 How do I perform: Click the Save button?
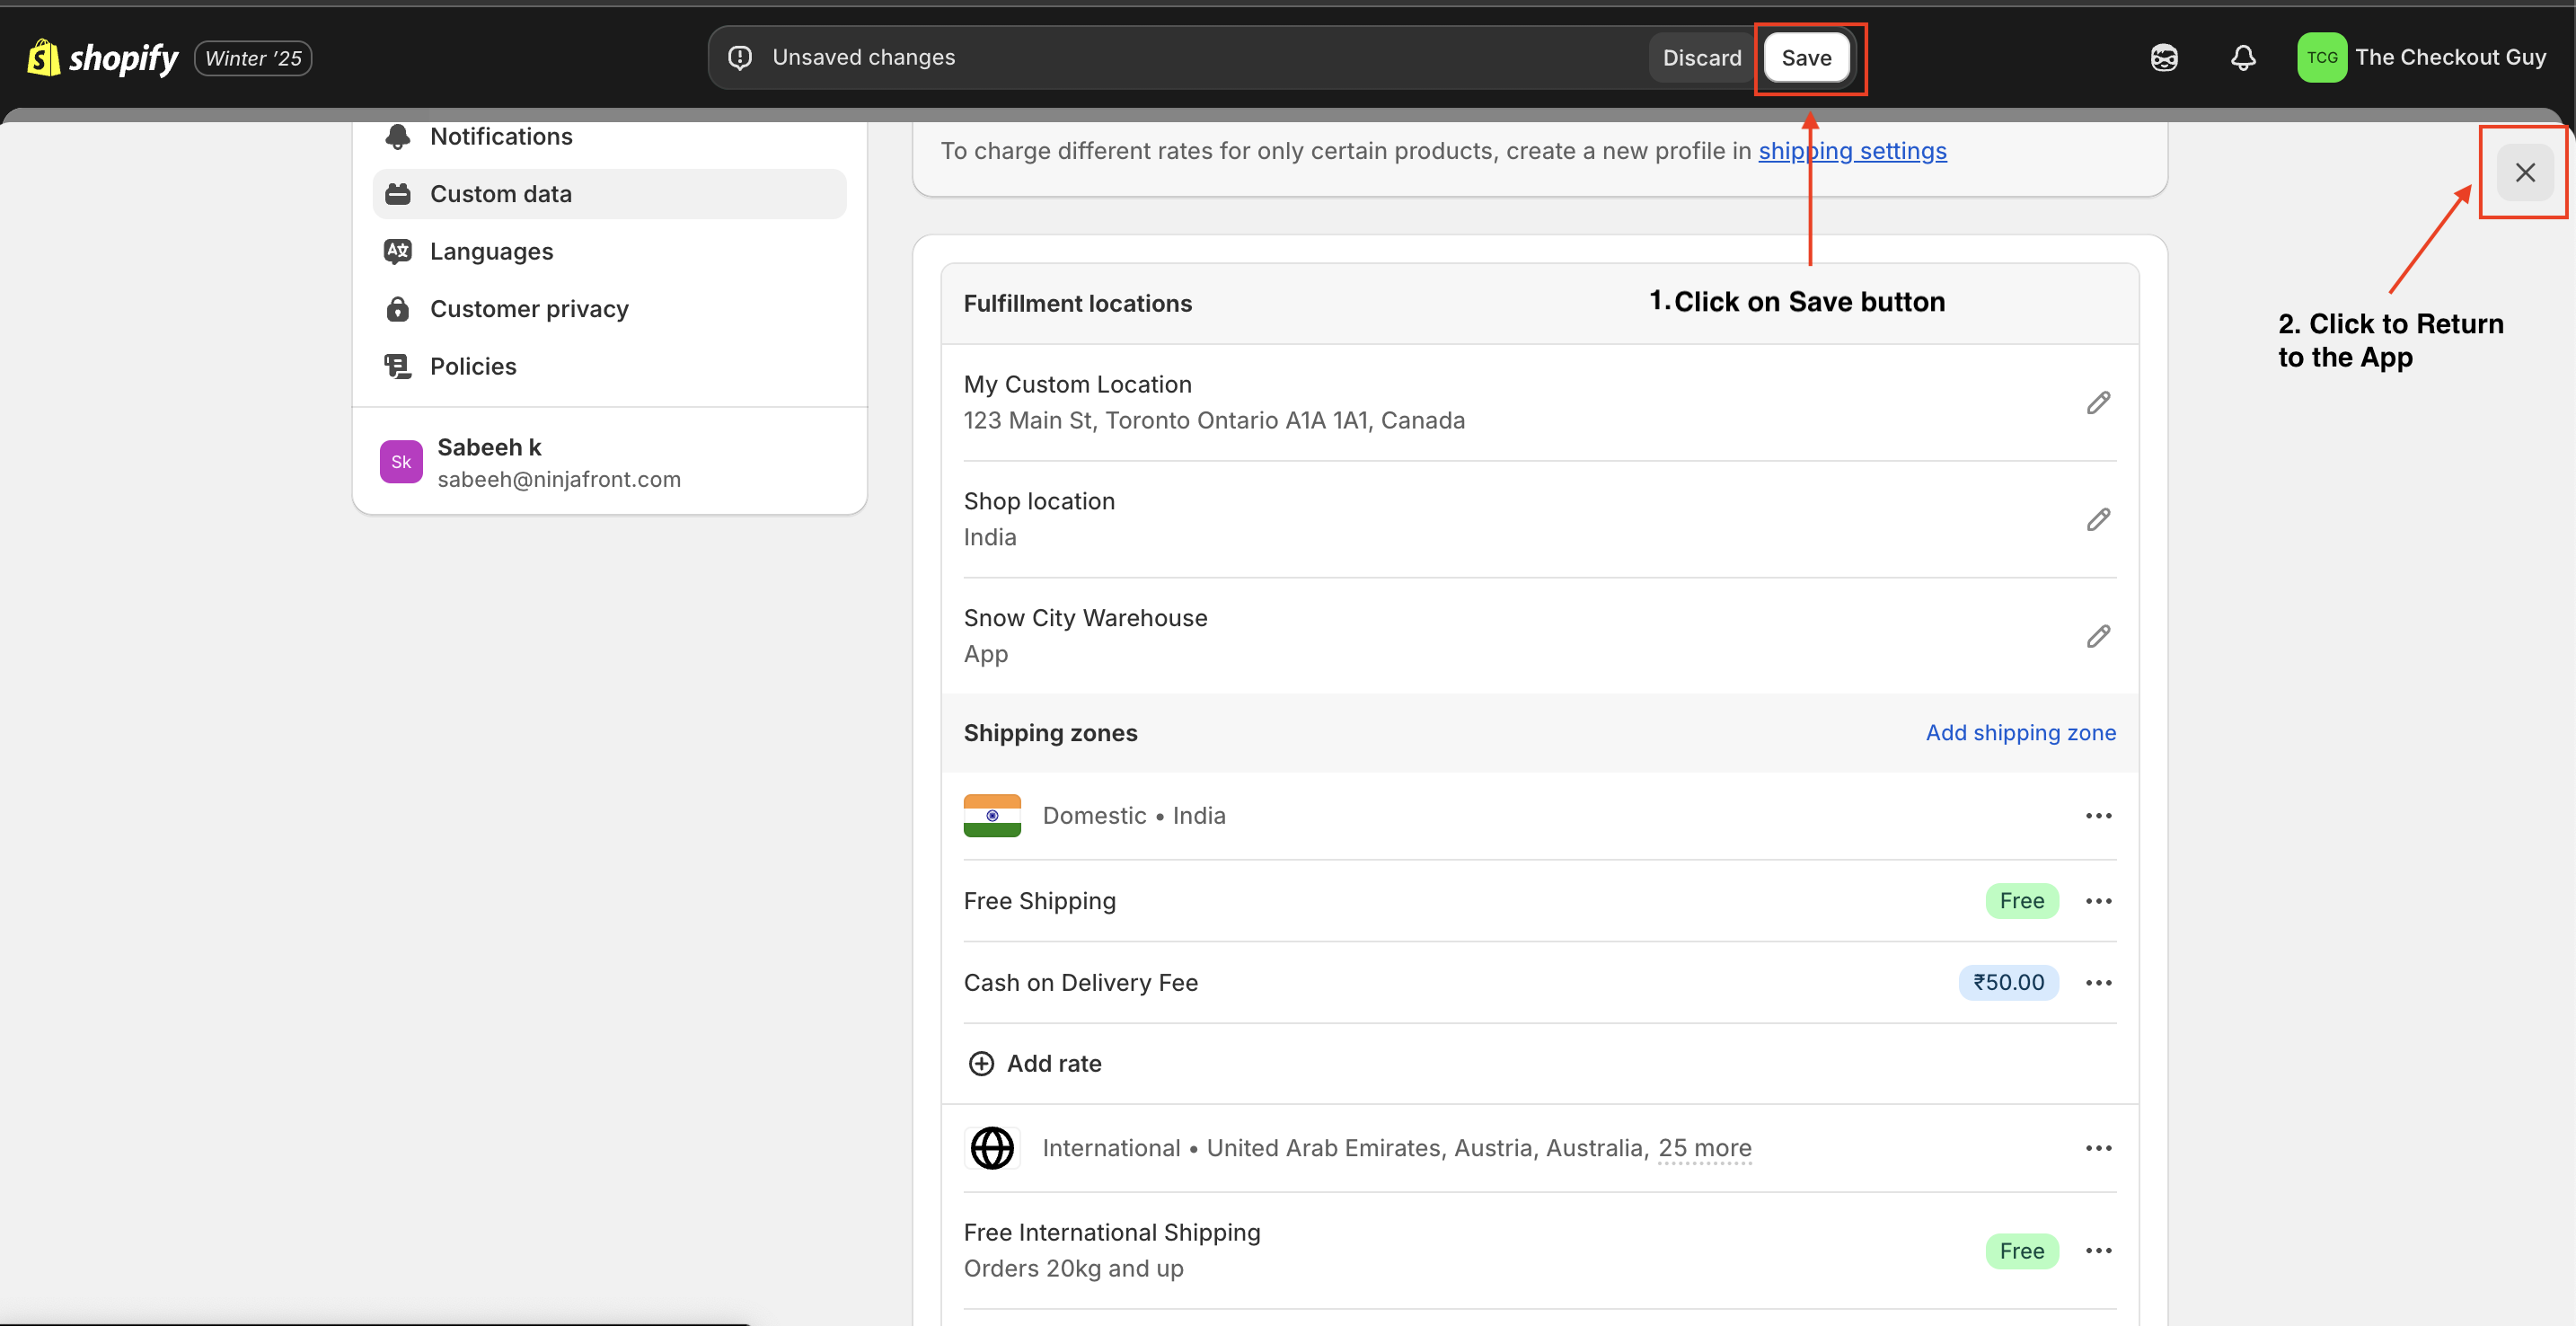tap(1806, 58)
